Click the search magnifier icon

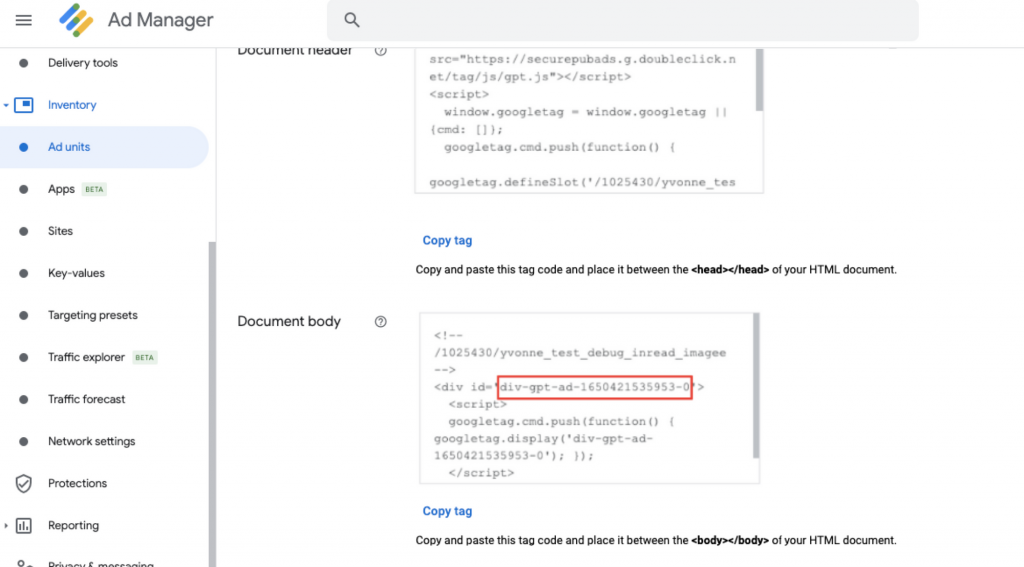[x=352, y=20]
